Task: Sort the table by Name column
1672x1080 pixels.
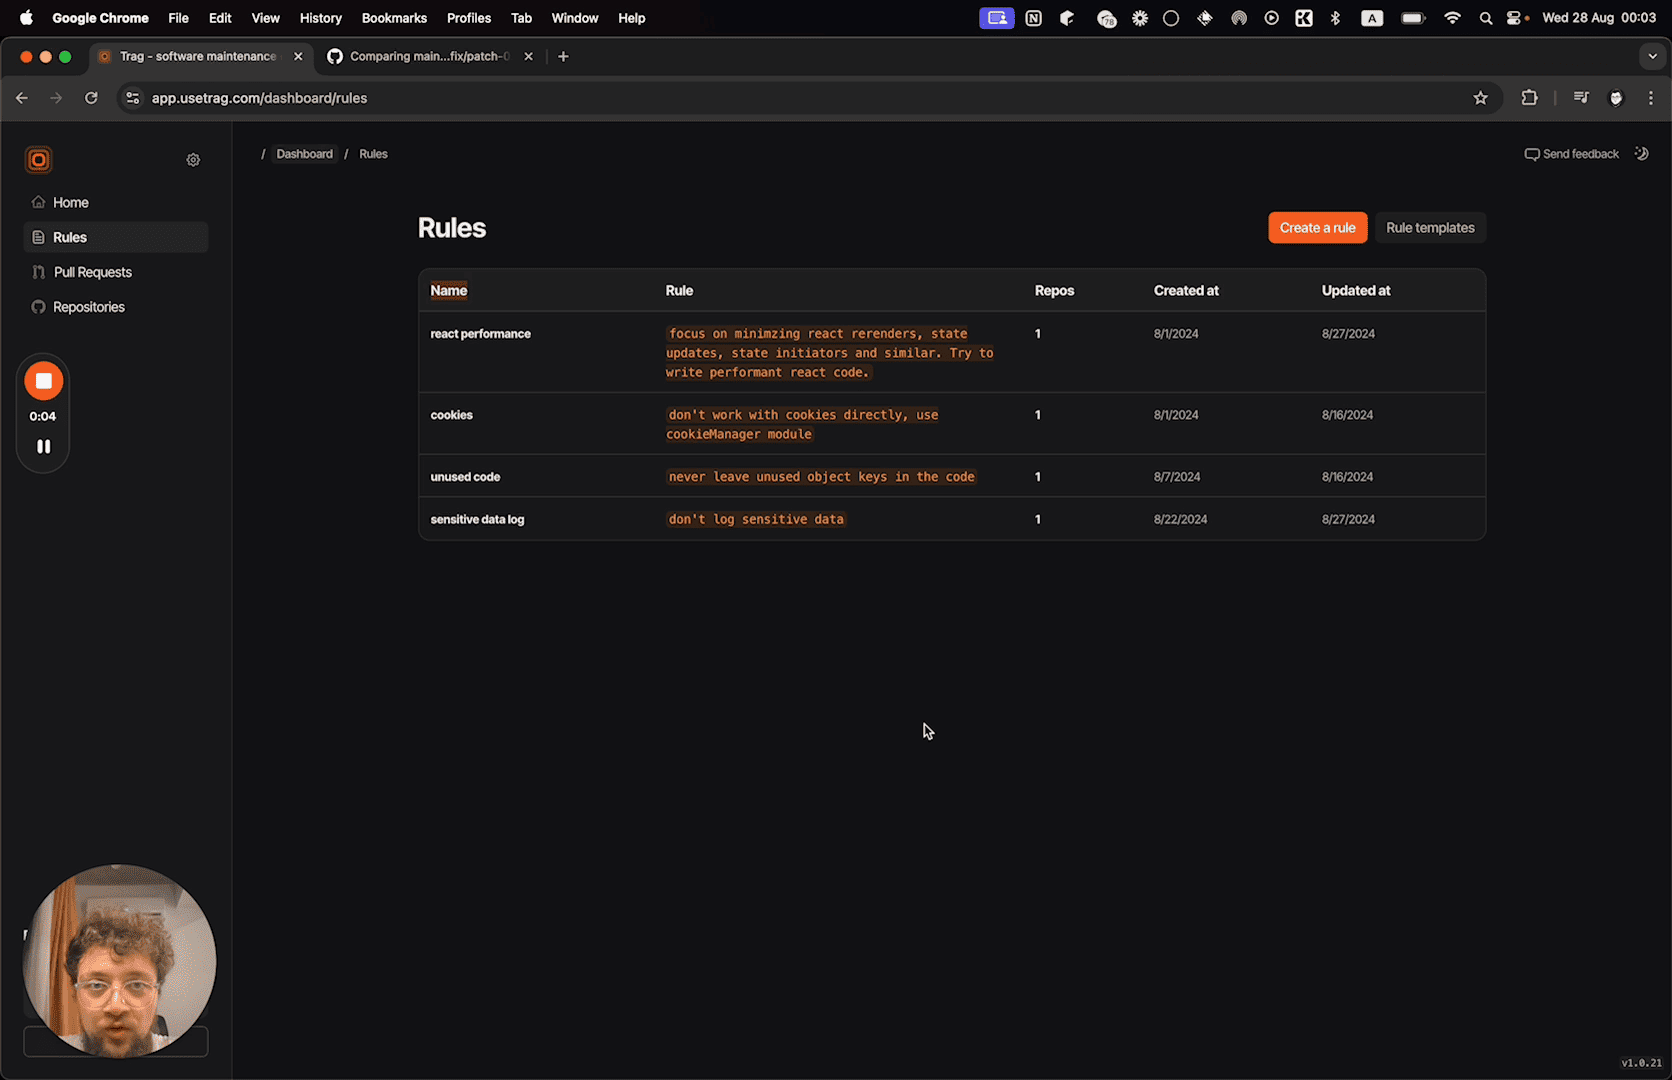Action: click(x=449, y=291)
